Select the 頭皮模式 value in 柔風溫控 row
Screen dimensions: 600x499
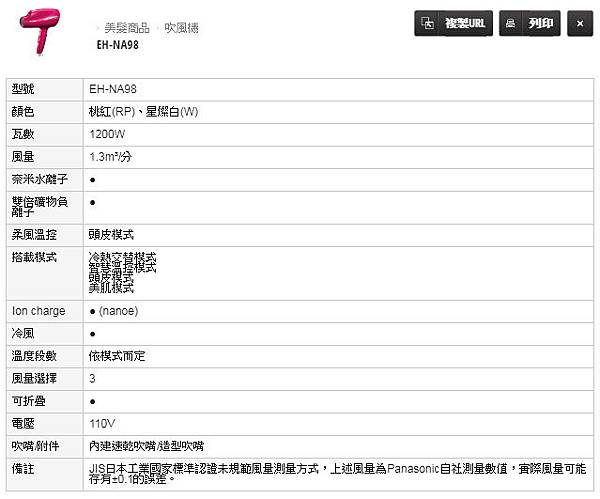[111, 235]
